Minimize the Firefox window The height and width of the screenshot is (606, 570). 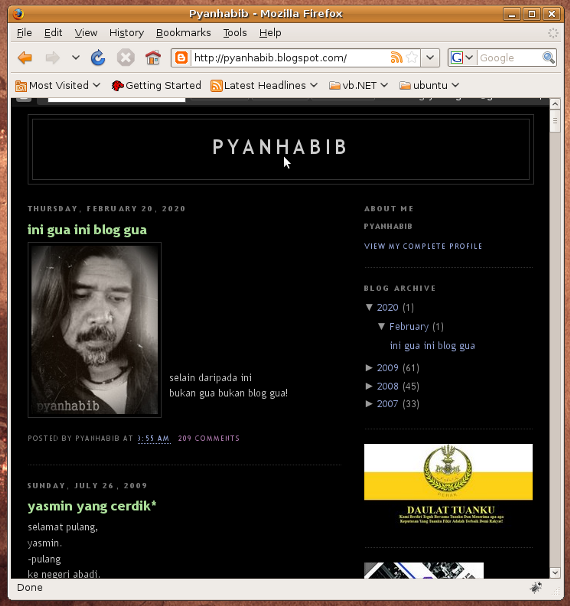(x=512, y=14)
